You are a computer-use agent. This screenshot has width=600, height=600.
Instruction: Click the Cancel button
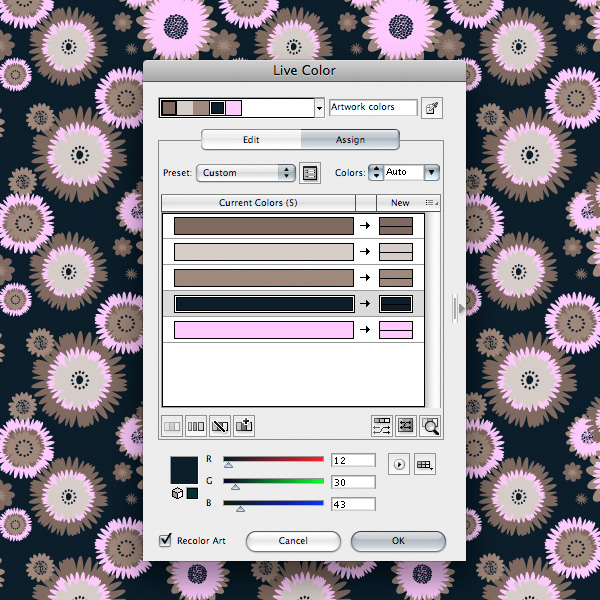tap(293, 541)
